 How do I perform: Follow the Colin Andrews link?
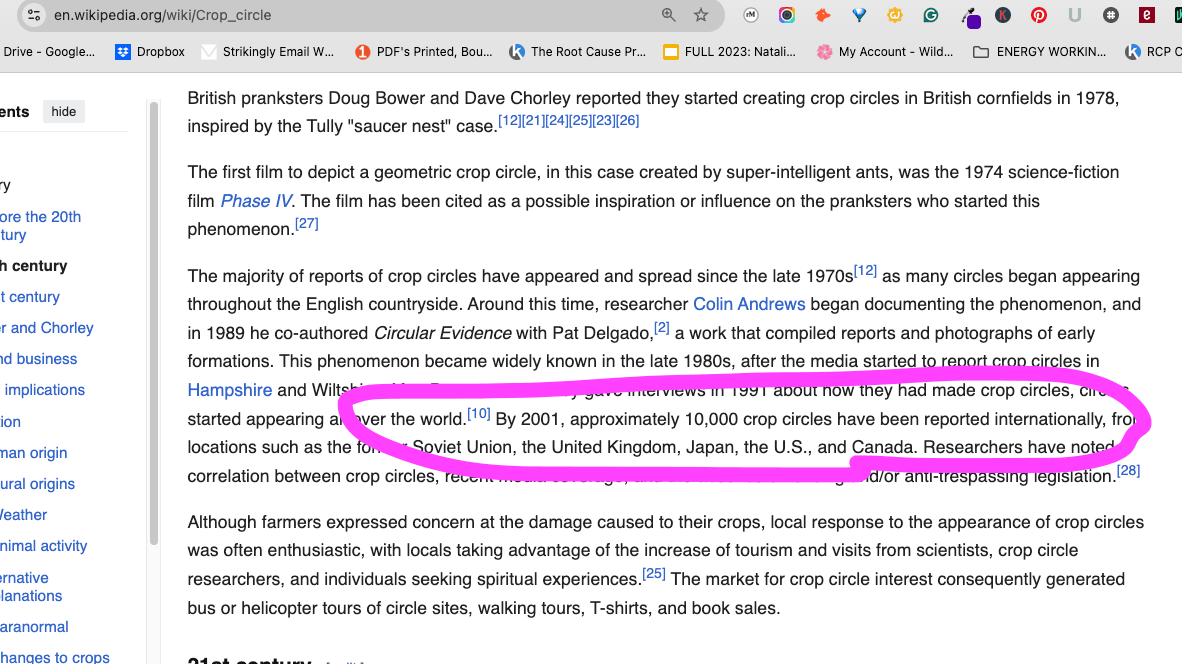[x=749, y=304]
